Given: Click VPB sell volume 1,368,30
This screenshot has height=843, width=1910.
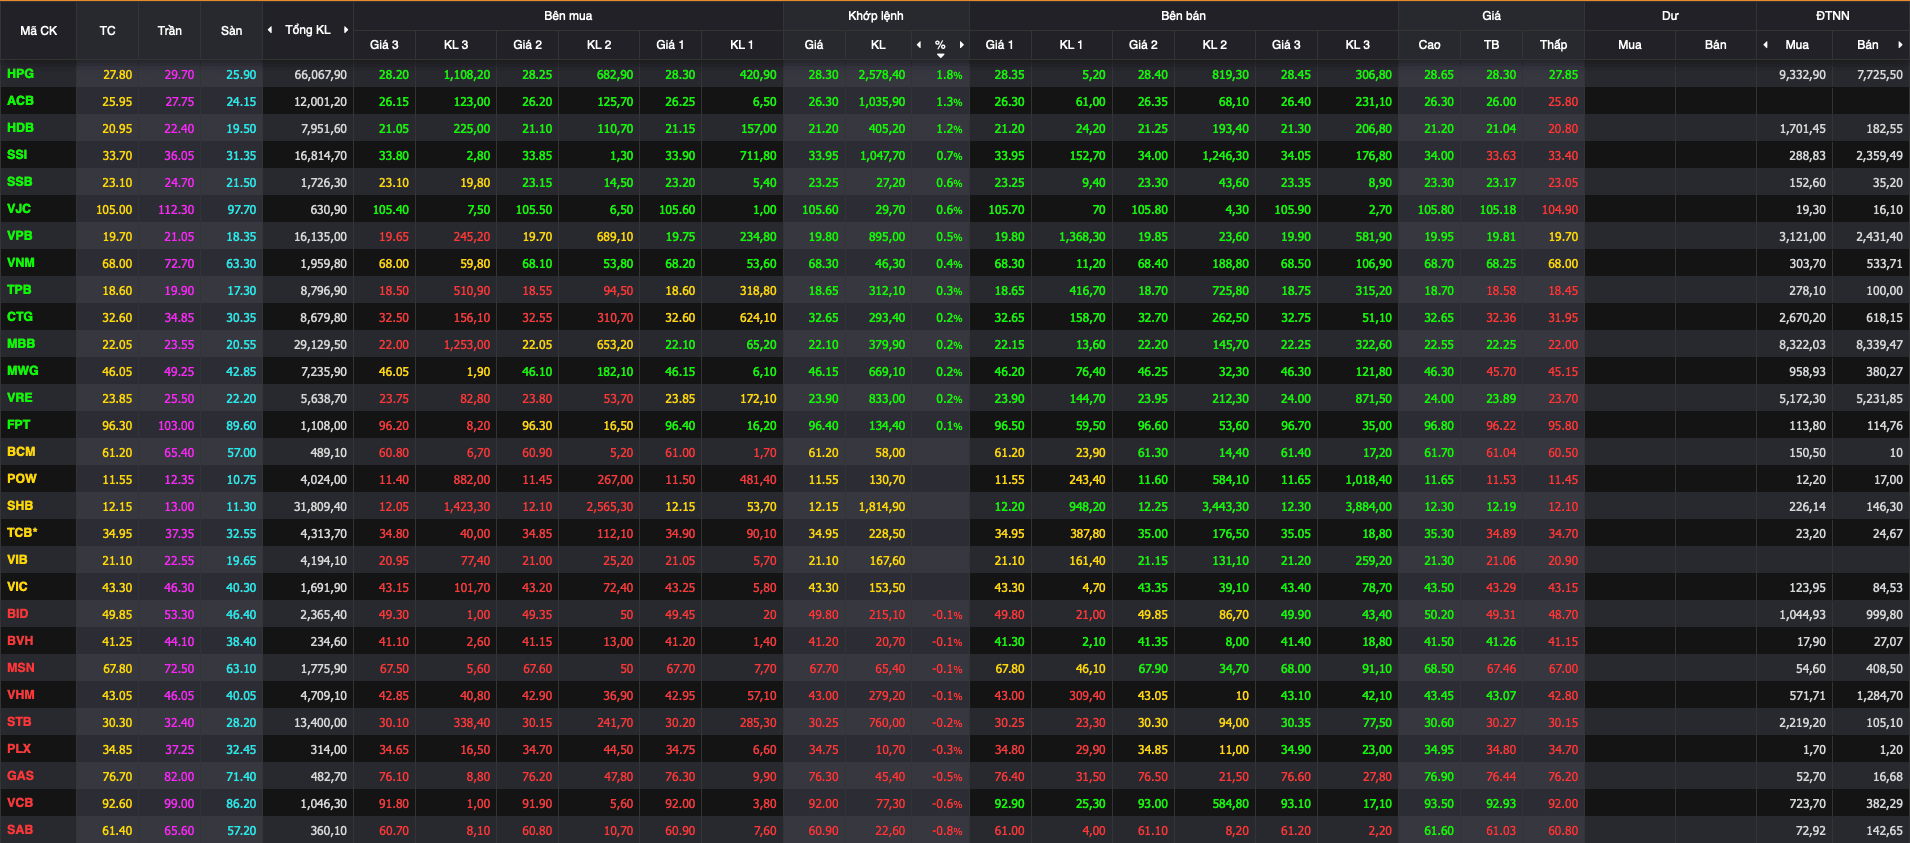Looking at the screenshot, I should [x=1082, y=237].
